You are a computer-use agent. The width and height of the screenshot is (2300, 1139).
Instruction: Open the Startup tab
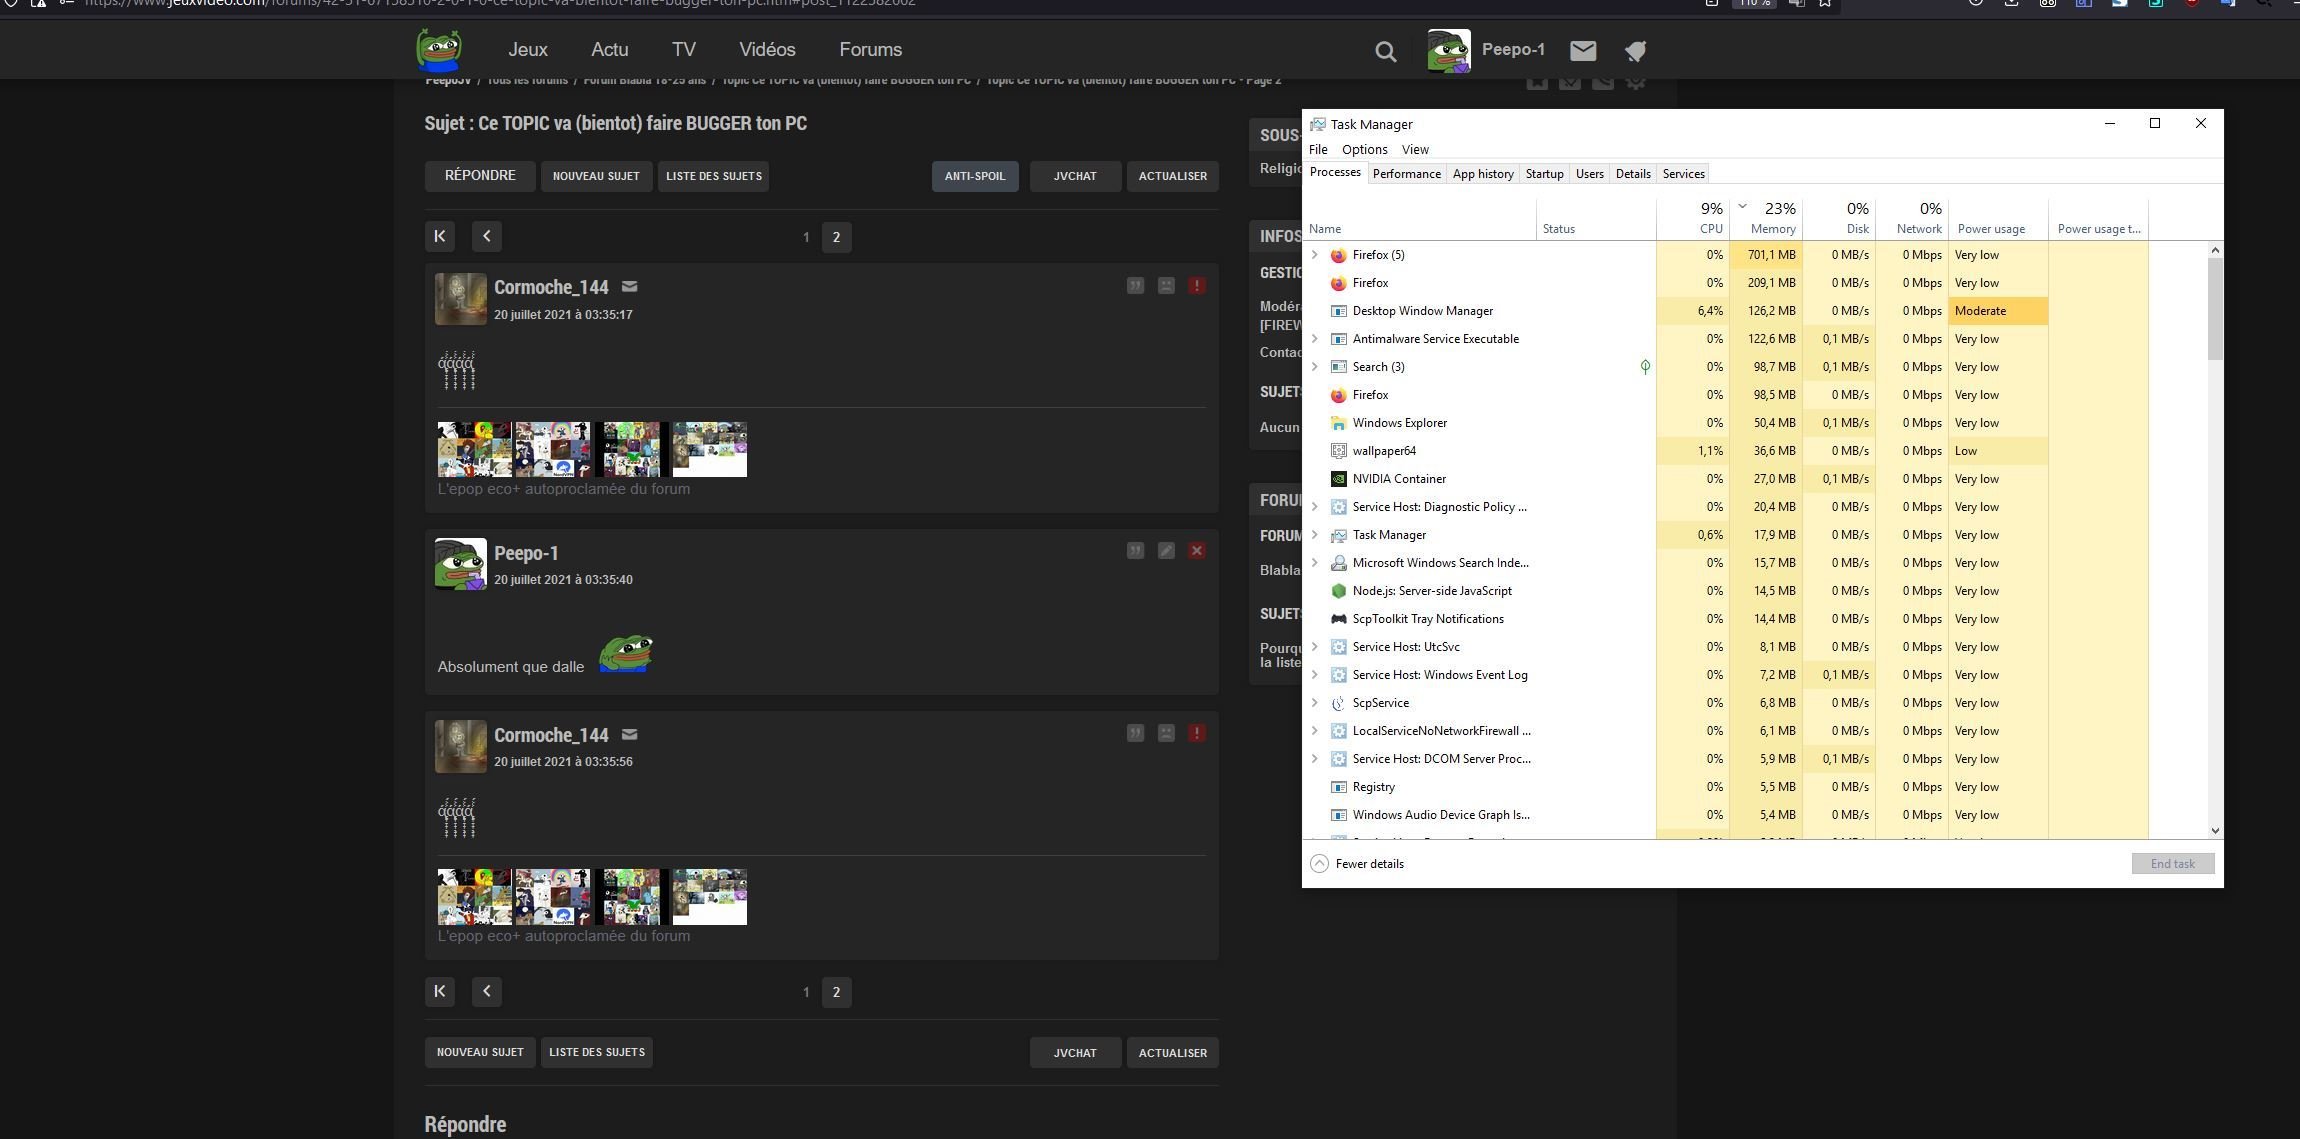tap(1544, 174)
